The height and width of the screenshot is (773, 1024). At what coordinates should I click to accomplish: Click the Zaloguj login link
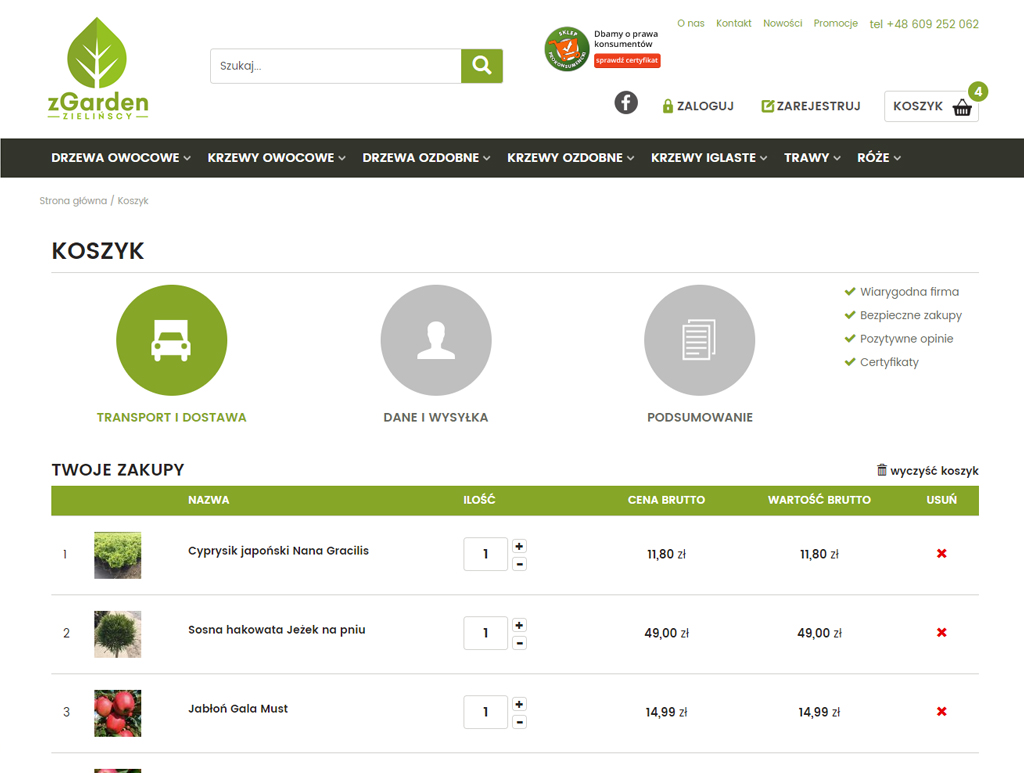tap(698, 106)
